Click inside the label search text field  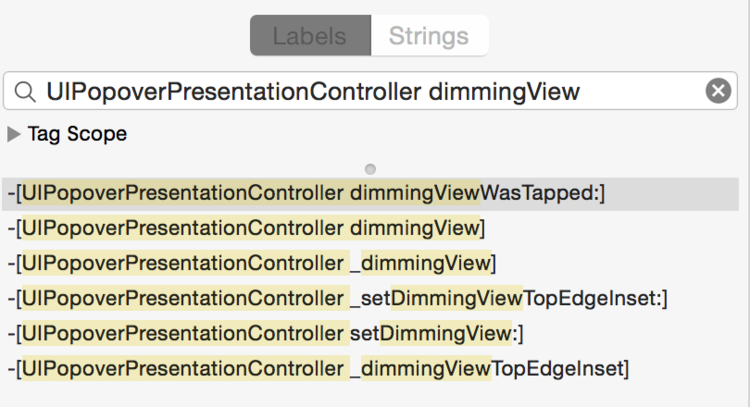pyautogui.click(x=370, y=91)
